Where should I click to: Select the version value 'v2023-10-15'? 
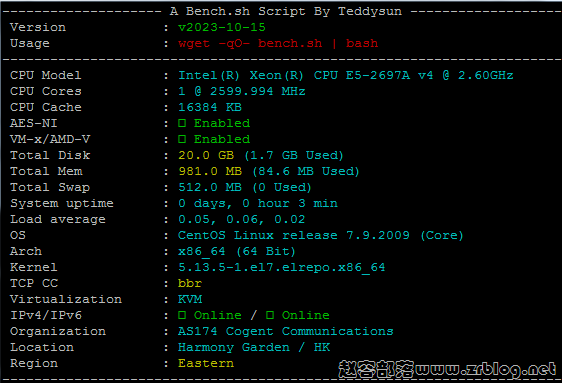pos(222,27)
